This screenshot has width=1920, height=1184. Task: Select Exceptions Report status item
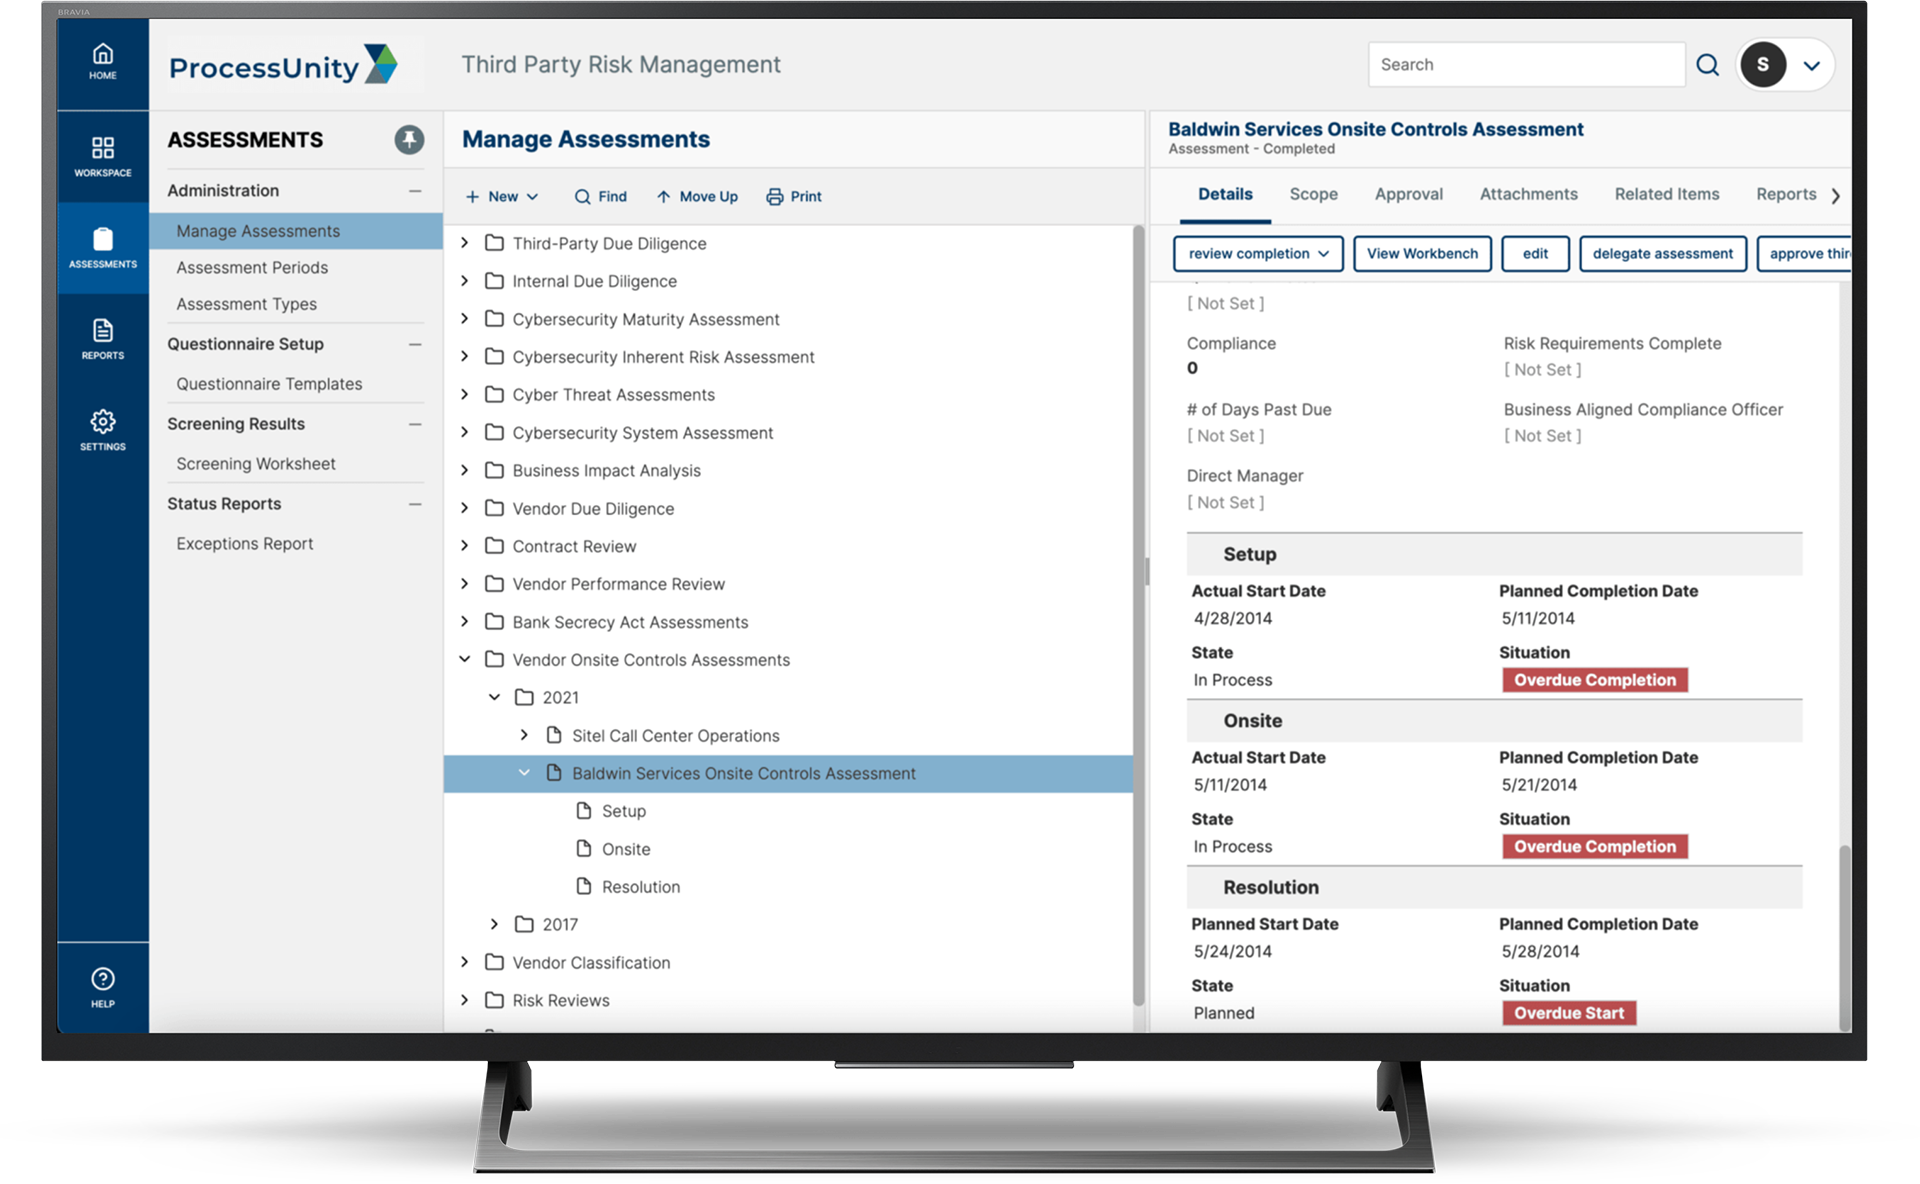245,542
